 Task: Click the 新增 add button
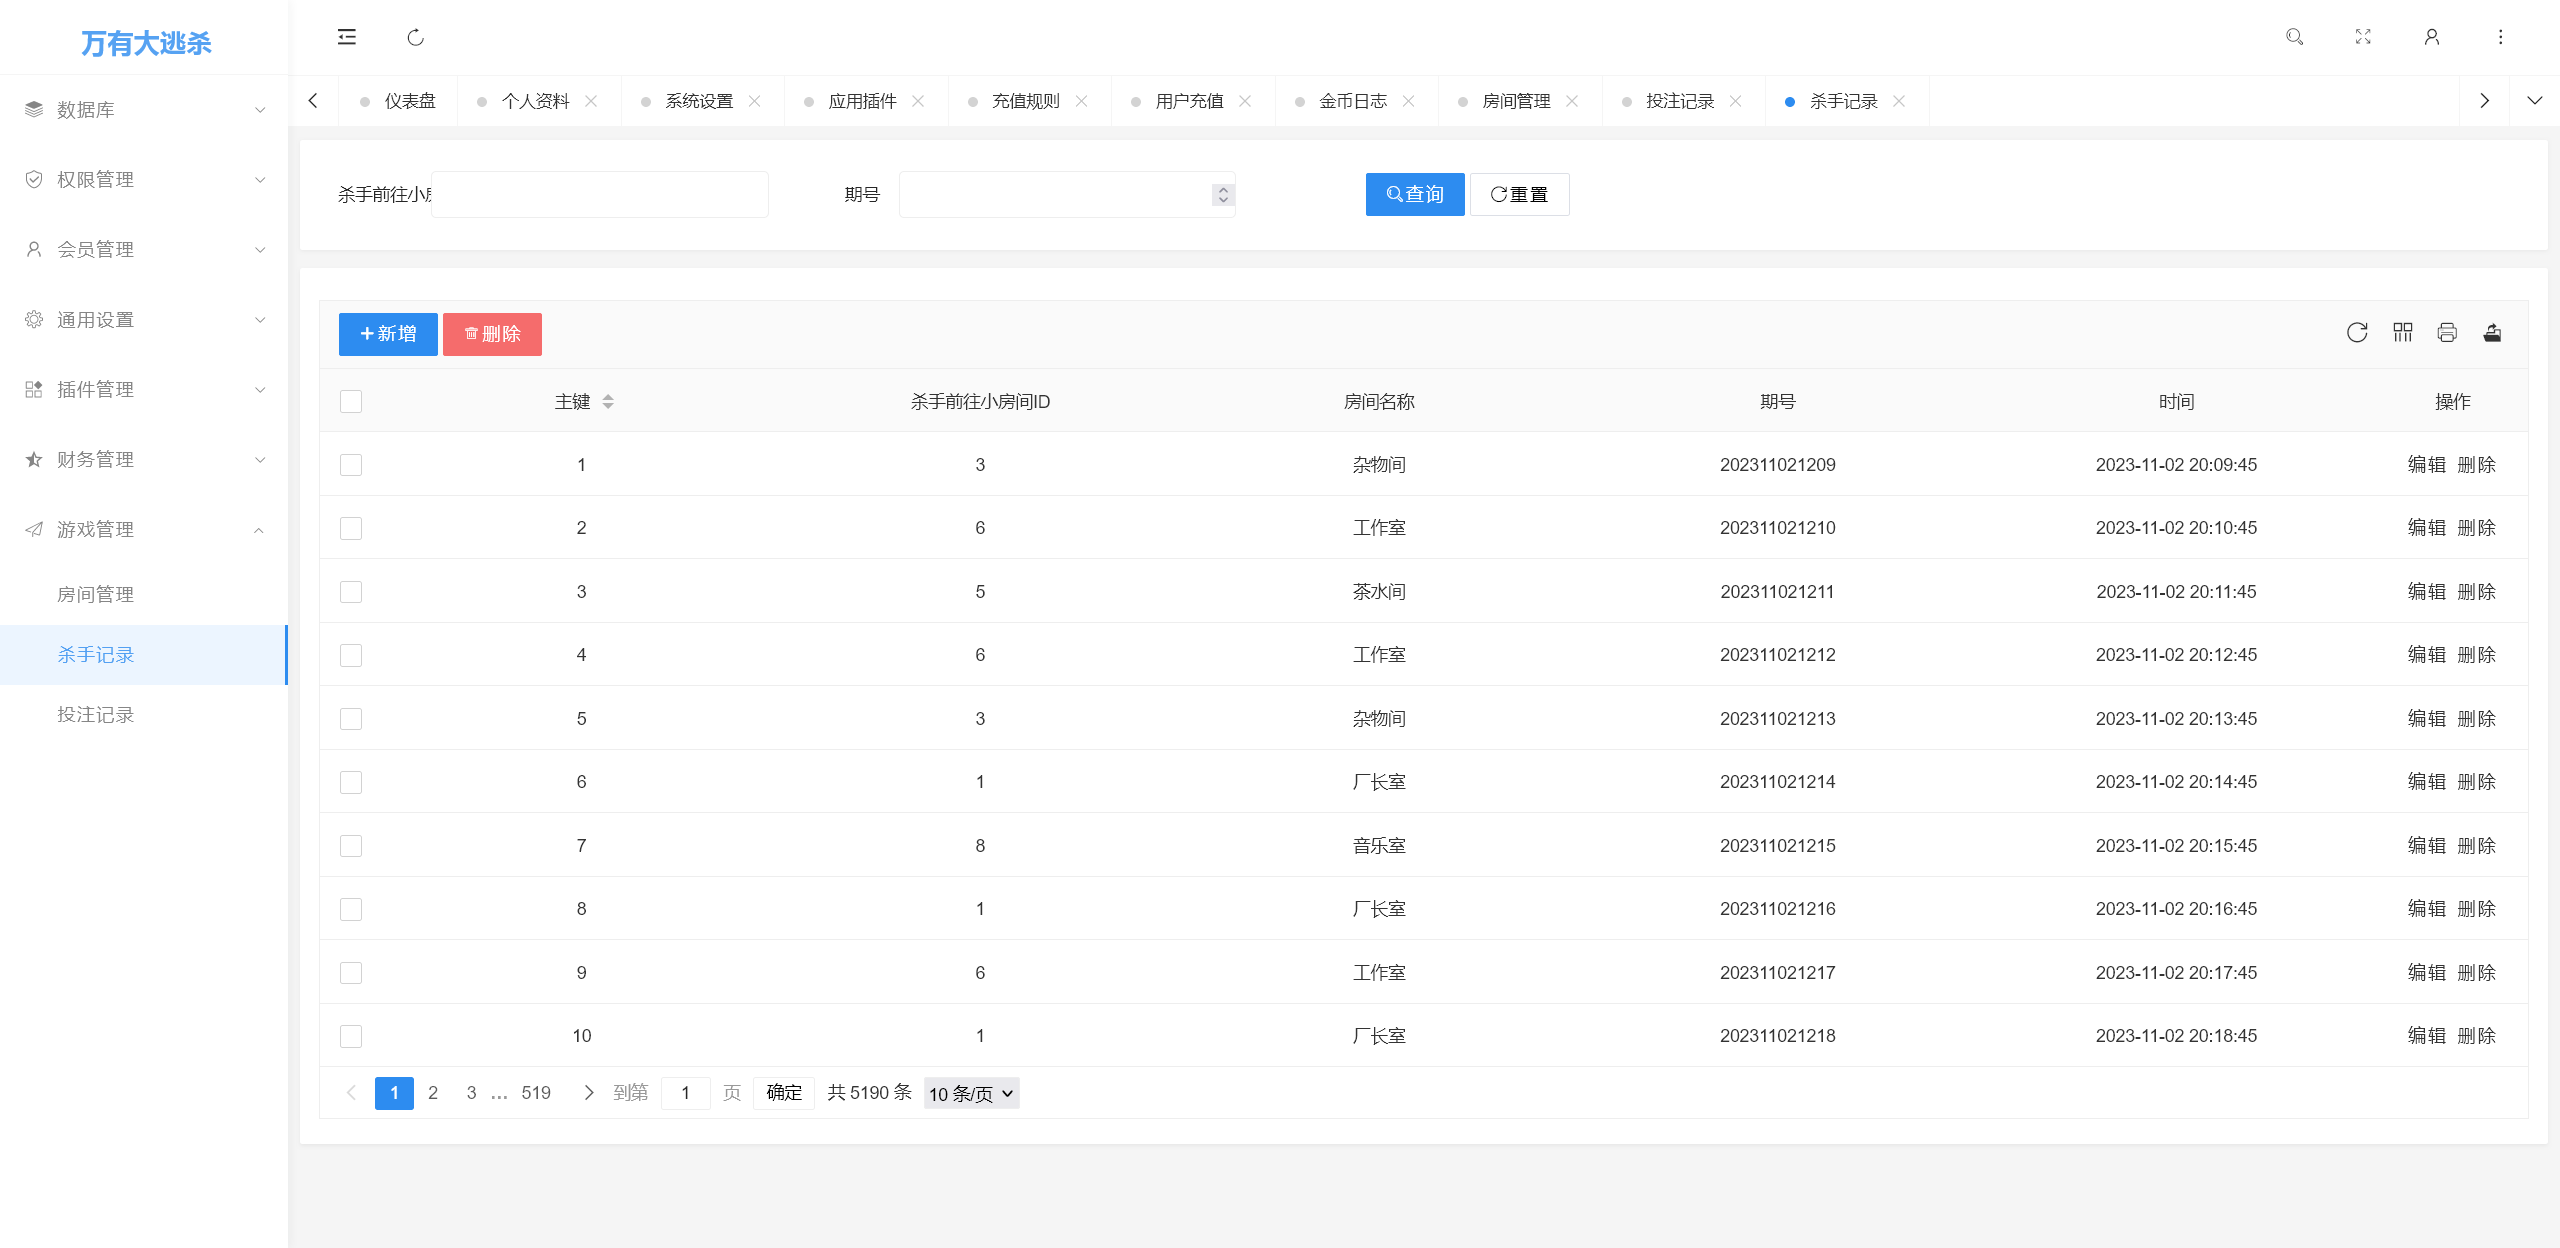387,333
